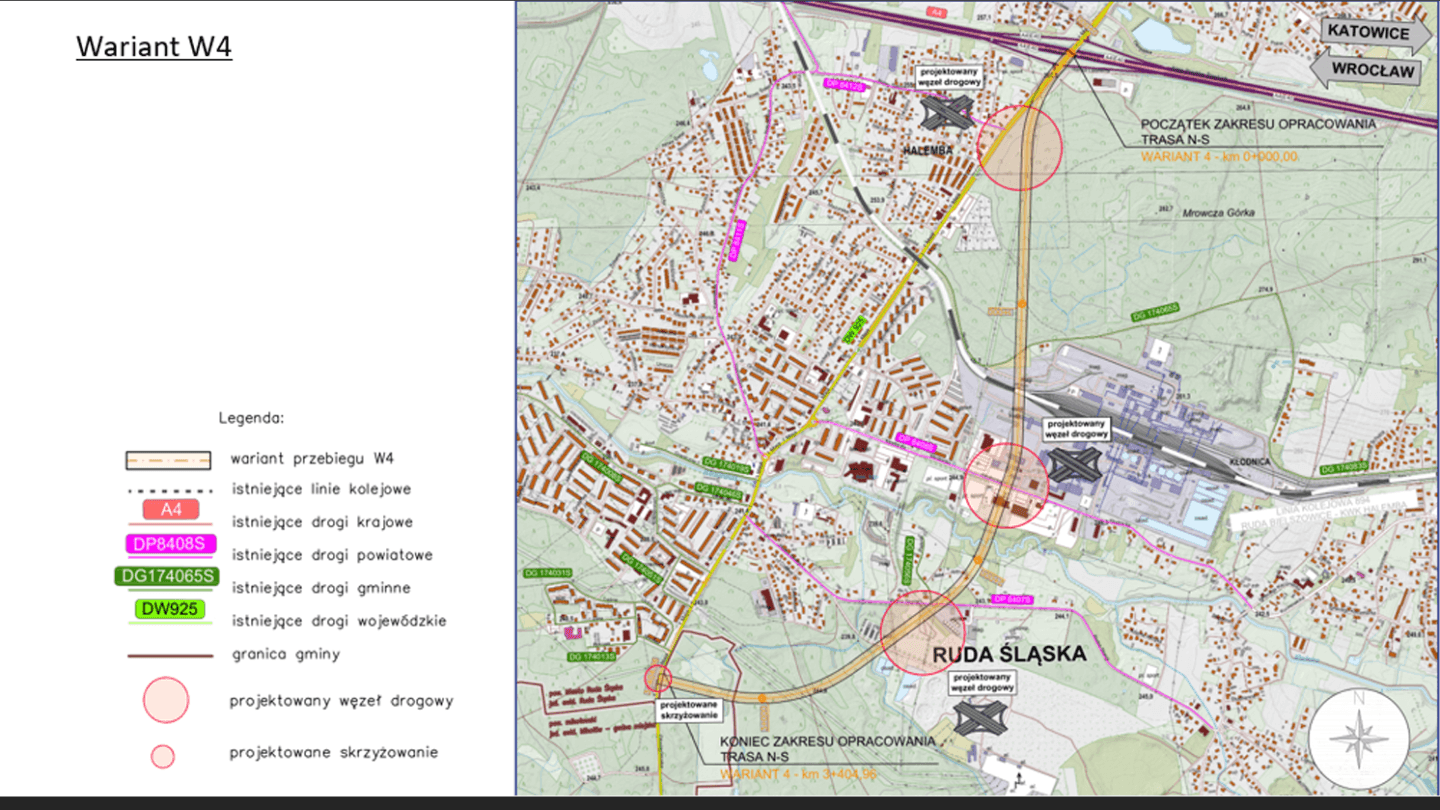Click the orange "WARIANT 4 - km 3+404,96" text
This screenshot has height=810, width=1440.
pos(798,773)
